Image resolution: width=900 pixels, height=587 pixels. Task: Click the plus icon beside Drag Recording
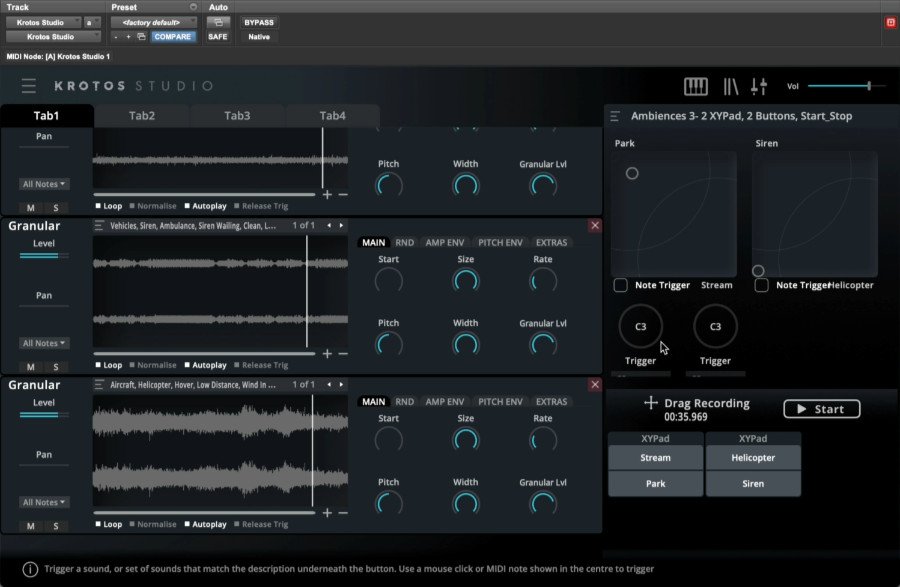pos(650,403)
